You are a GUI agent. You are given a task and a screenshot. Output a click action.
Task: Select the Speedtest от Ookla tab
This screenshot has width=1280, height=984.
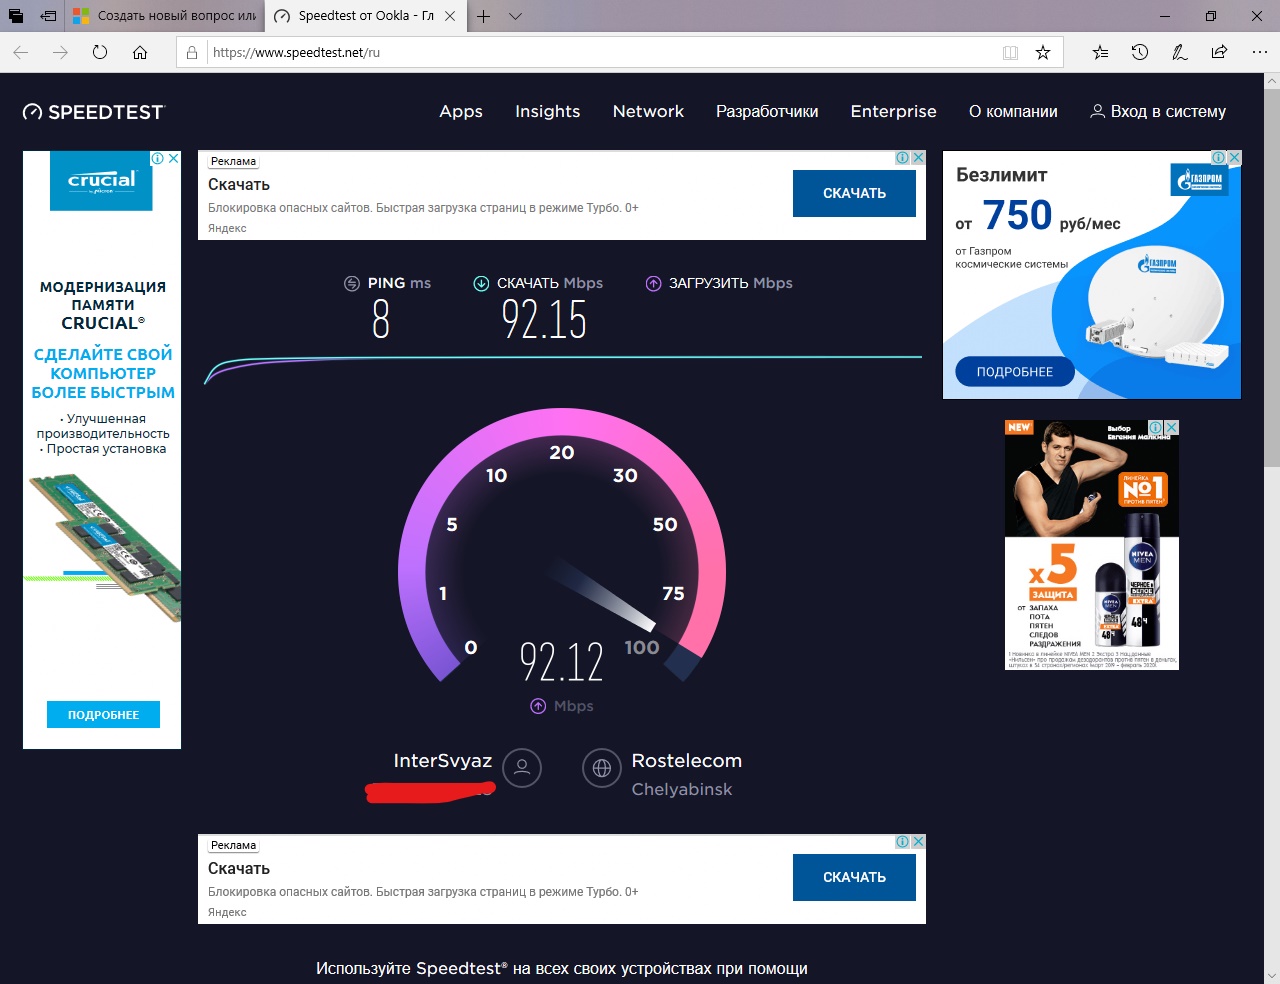pos(365,16)
